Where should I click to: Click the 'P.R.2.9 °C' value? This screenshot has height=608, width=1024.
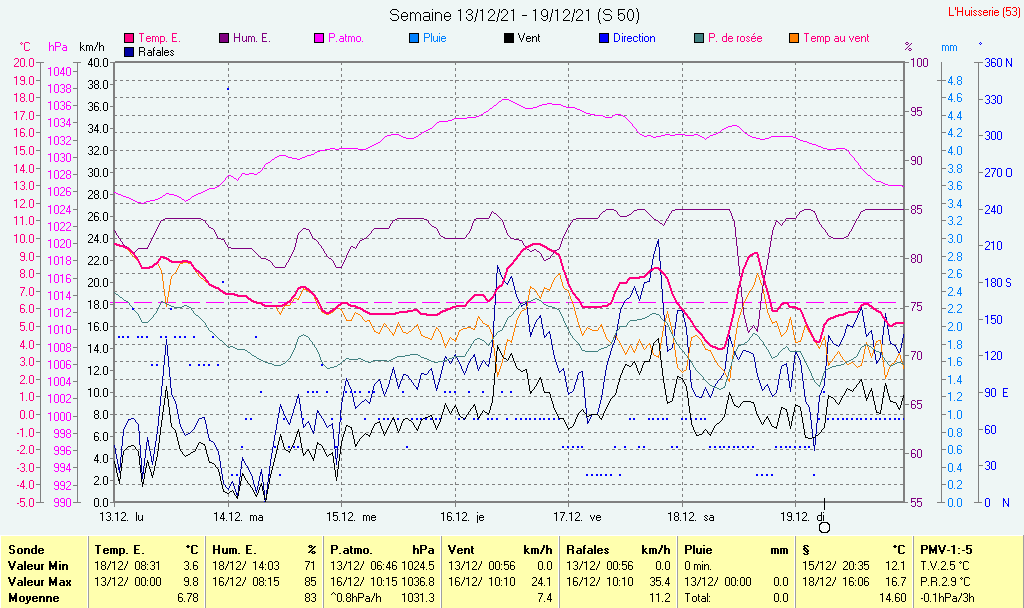[x=946, y=582]
